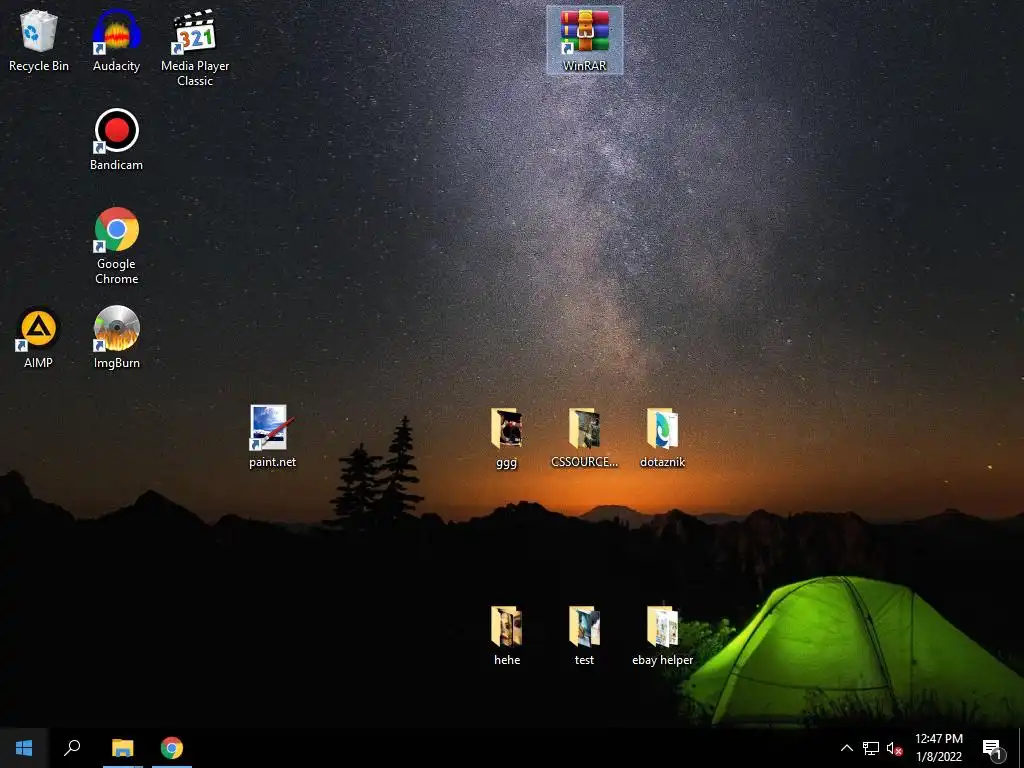The height and width of the screenshot is (768, 1024).
Task: Open taskbar search magnifier
Action: click(72, 748)
